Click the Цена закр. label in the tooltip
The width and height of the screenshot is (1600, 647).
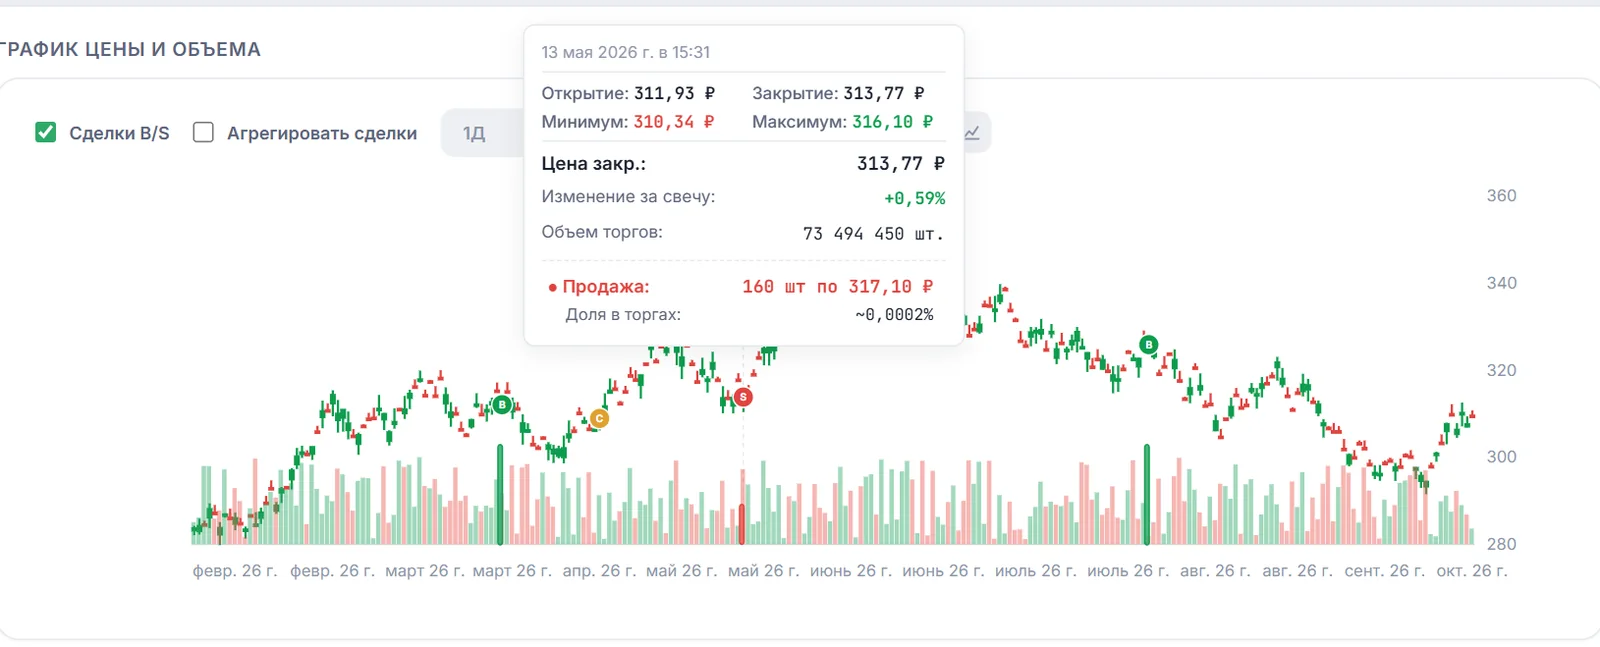[594, 163]
